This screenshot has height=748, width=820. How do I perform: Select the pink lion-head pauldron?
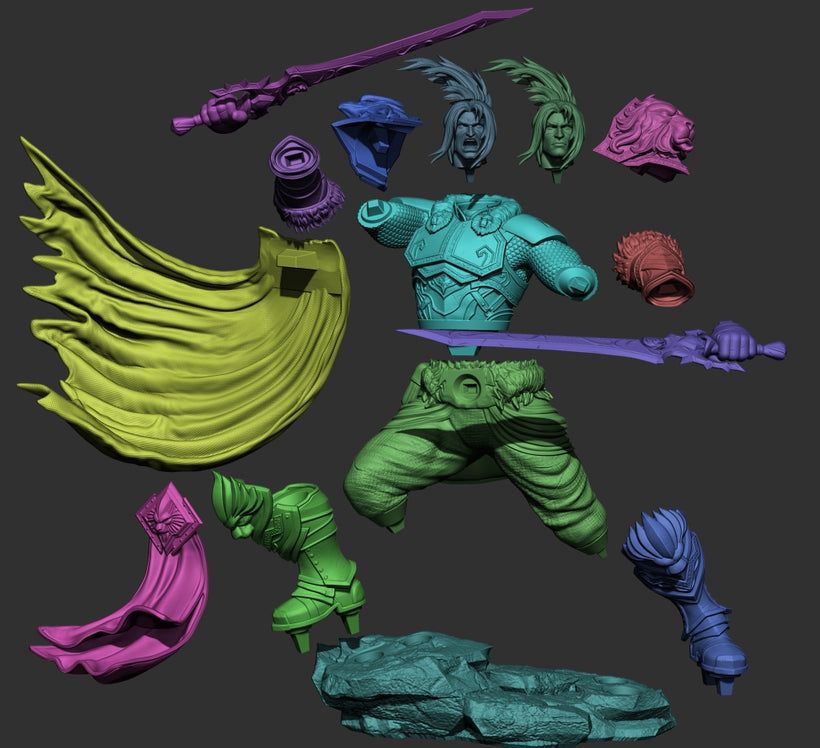click(x=647, y=138)
